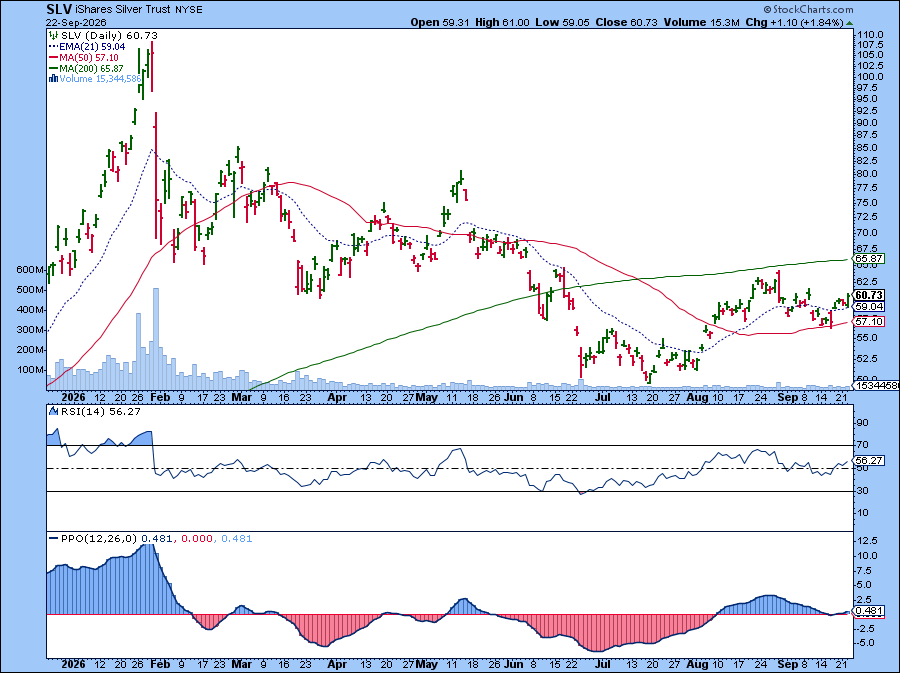
Task: Click the -2.5 label on the PPO axis
Action: [x=867, y=628]
